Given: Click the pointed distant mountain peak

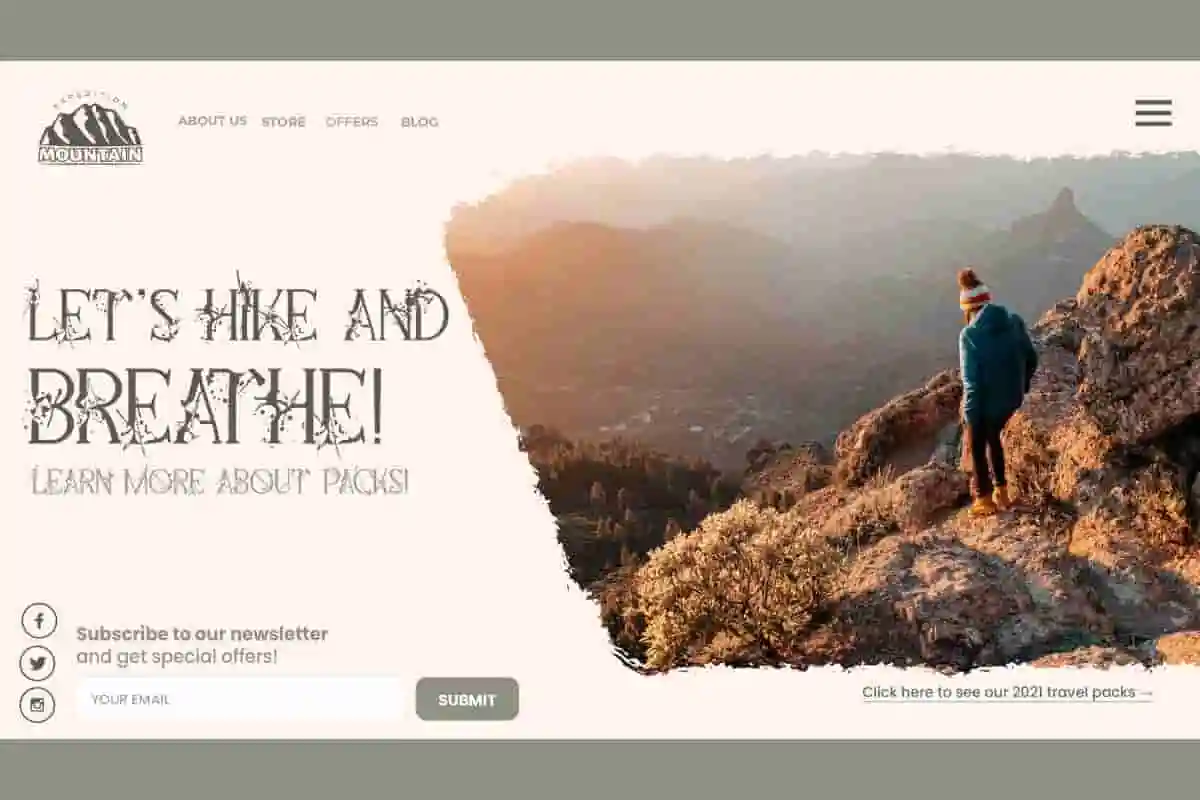Looking at the screenshot, I should 1062,213.
